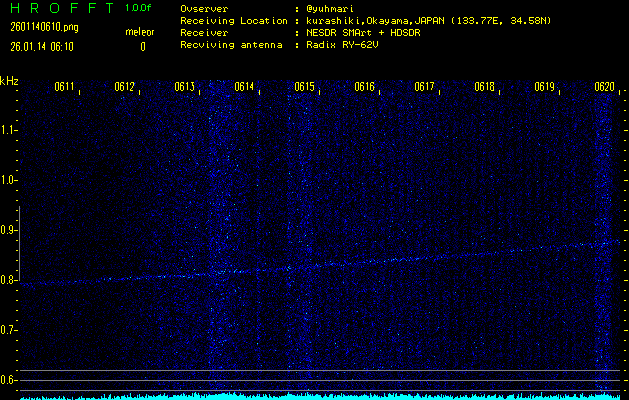The height and width of the screenshot is (400, 629).
Task: Select the 2601140610.png filename
Action: click(36, 27)
